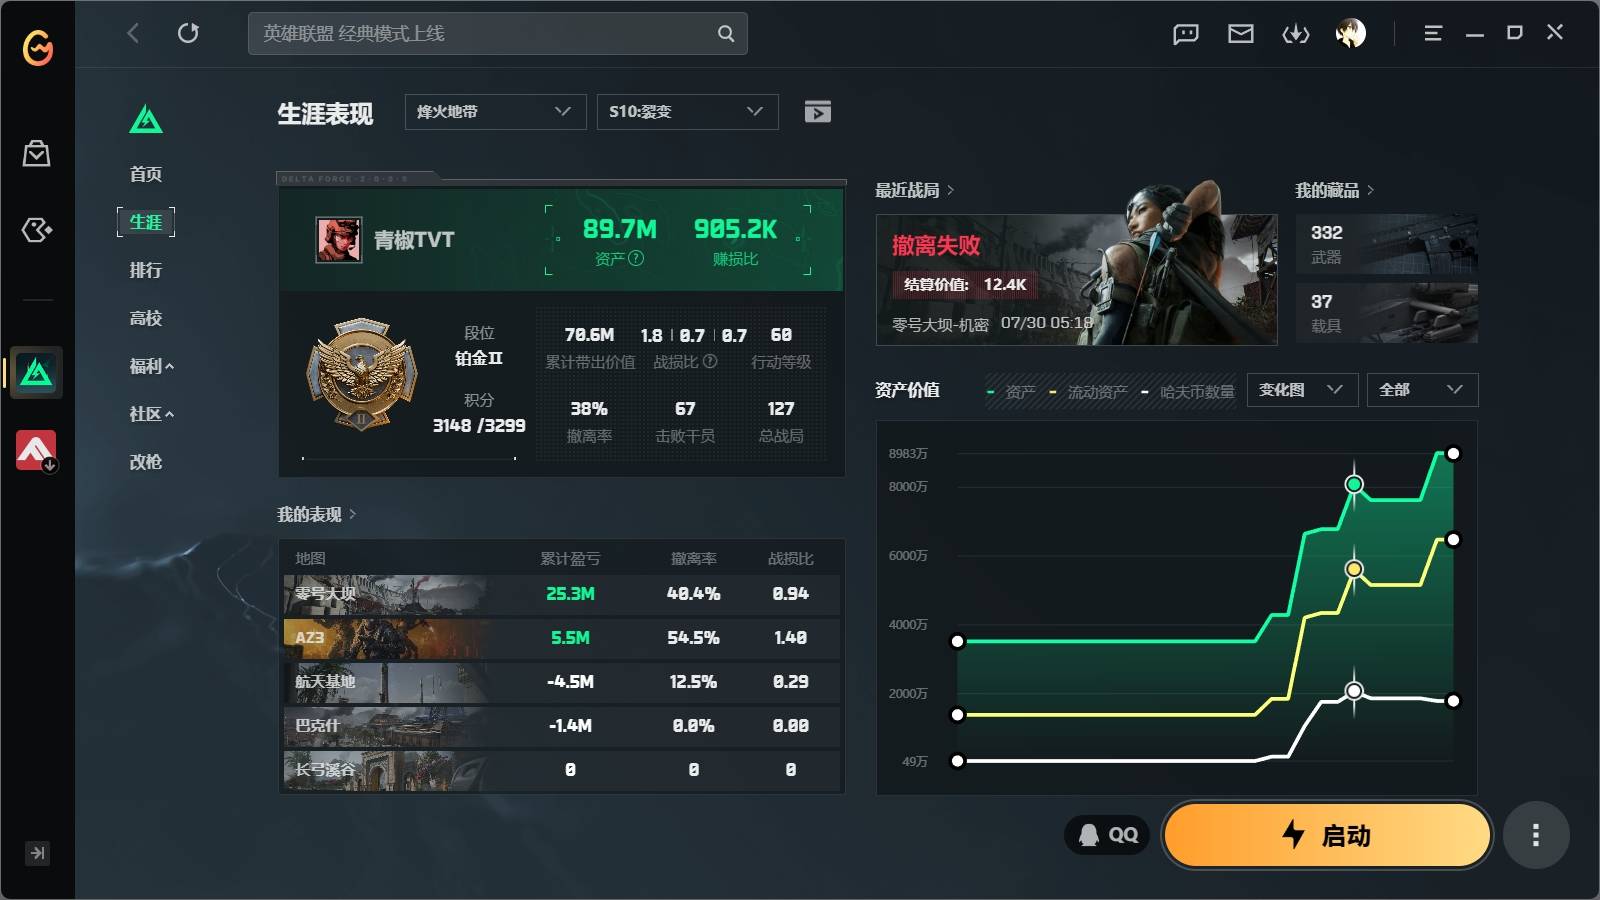Viewport: 1600px width, 900px height.
Task: Select the 长弓溪谷 map row
Action: tap(562, 770)
